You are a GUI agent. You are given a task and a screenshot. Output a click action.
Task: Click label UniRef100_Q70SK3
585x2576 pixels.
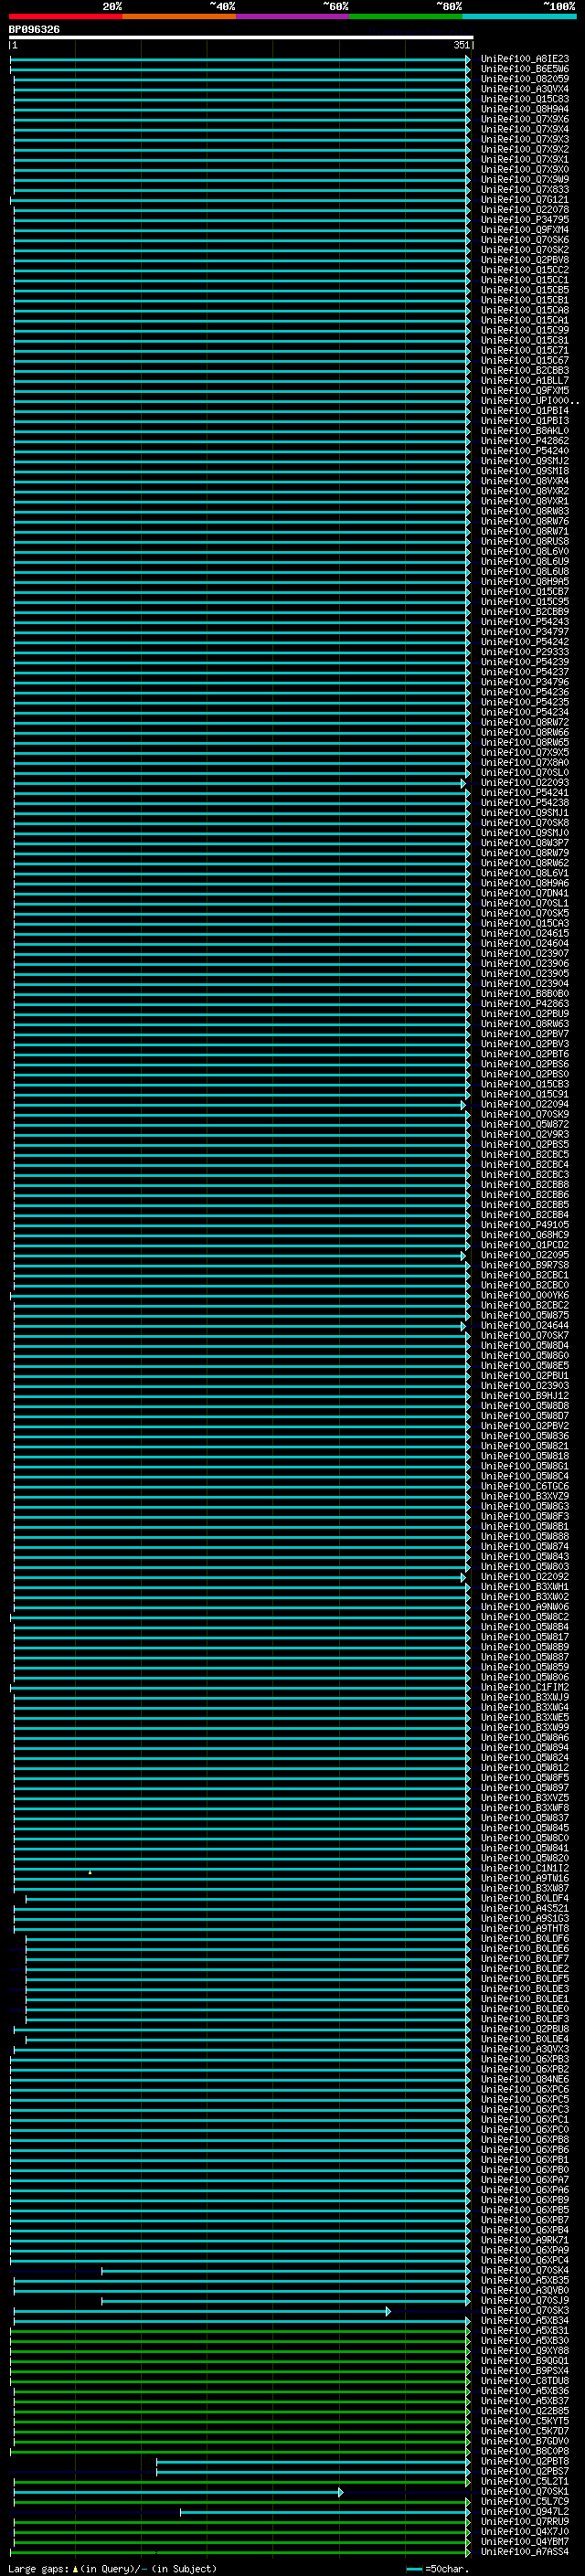pos(525,2310)
